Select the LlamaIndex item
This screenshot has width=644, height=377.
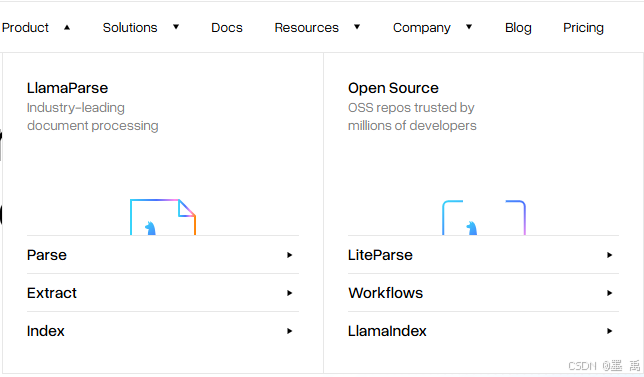(483, 331)
